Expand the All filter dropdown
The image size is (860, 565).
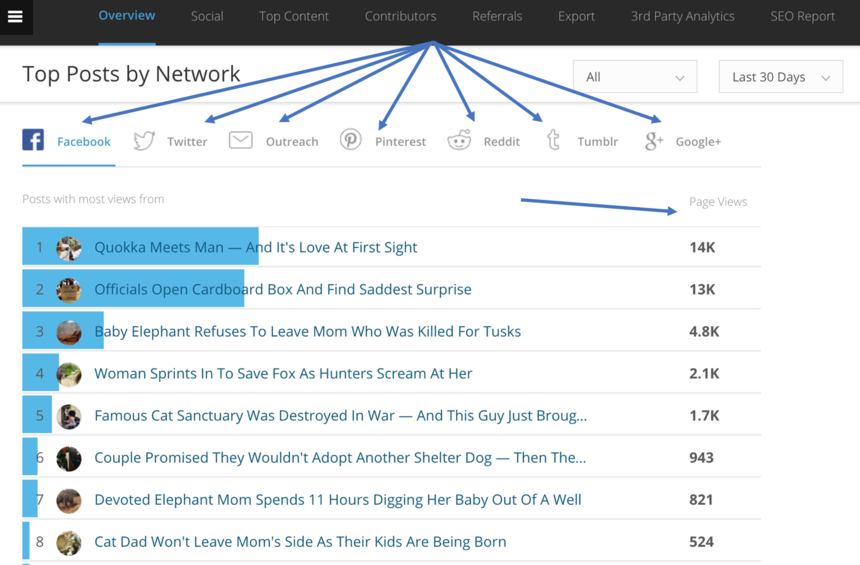(x=635, y=77)
